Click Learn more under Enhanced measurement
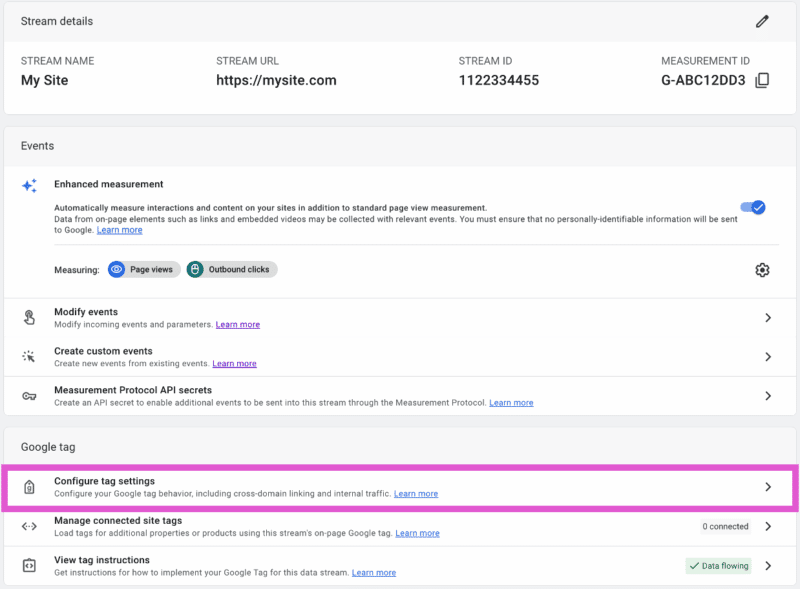800x589 pixels. 119,230
